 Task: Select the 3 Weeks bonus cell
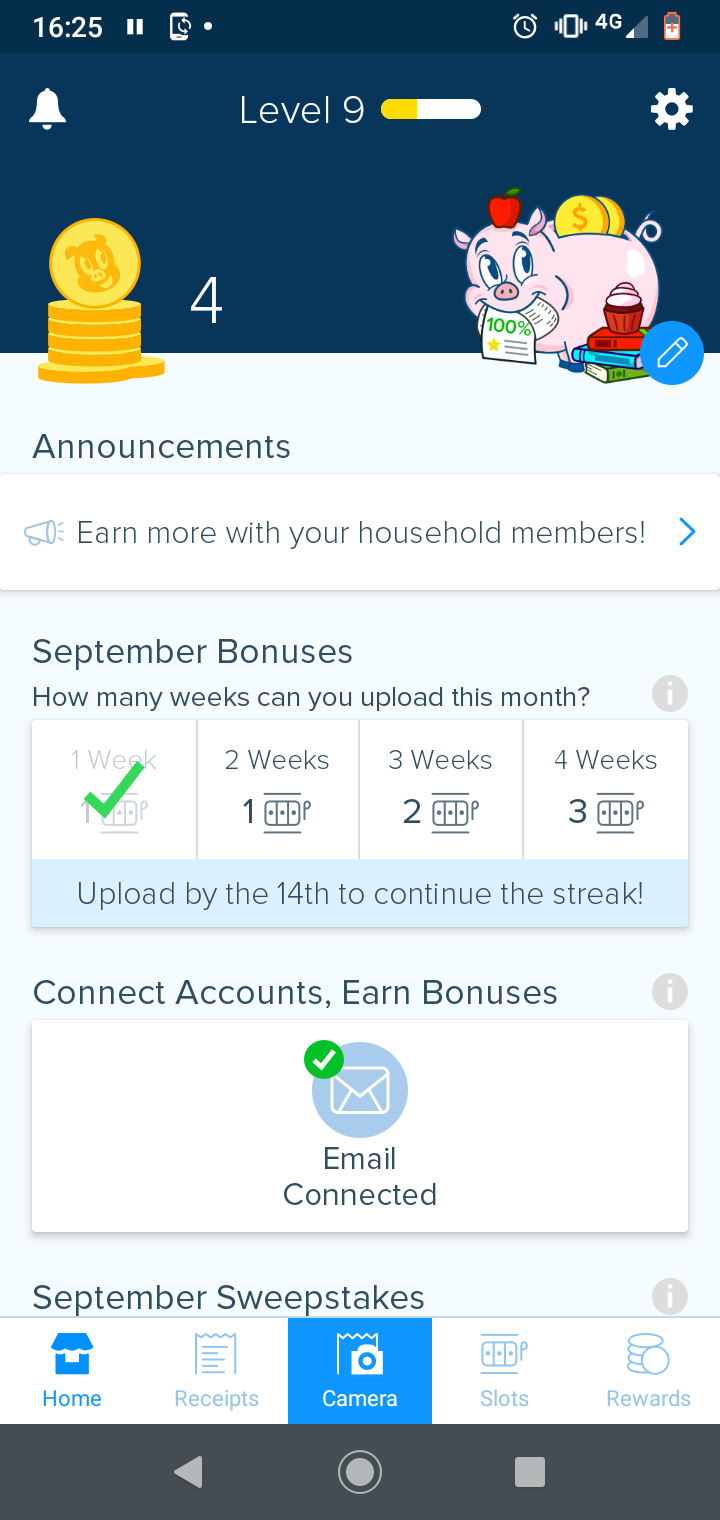click(x=440, y=790)
